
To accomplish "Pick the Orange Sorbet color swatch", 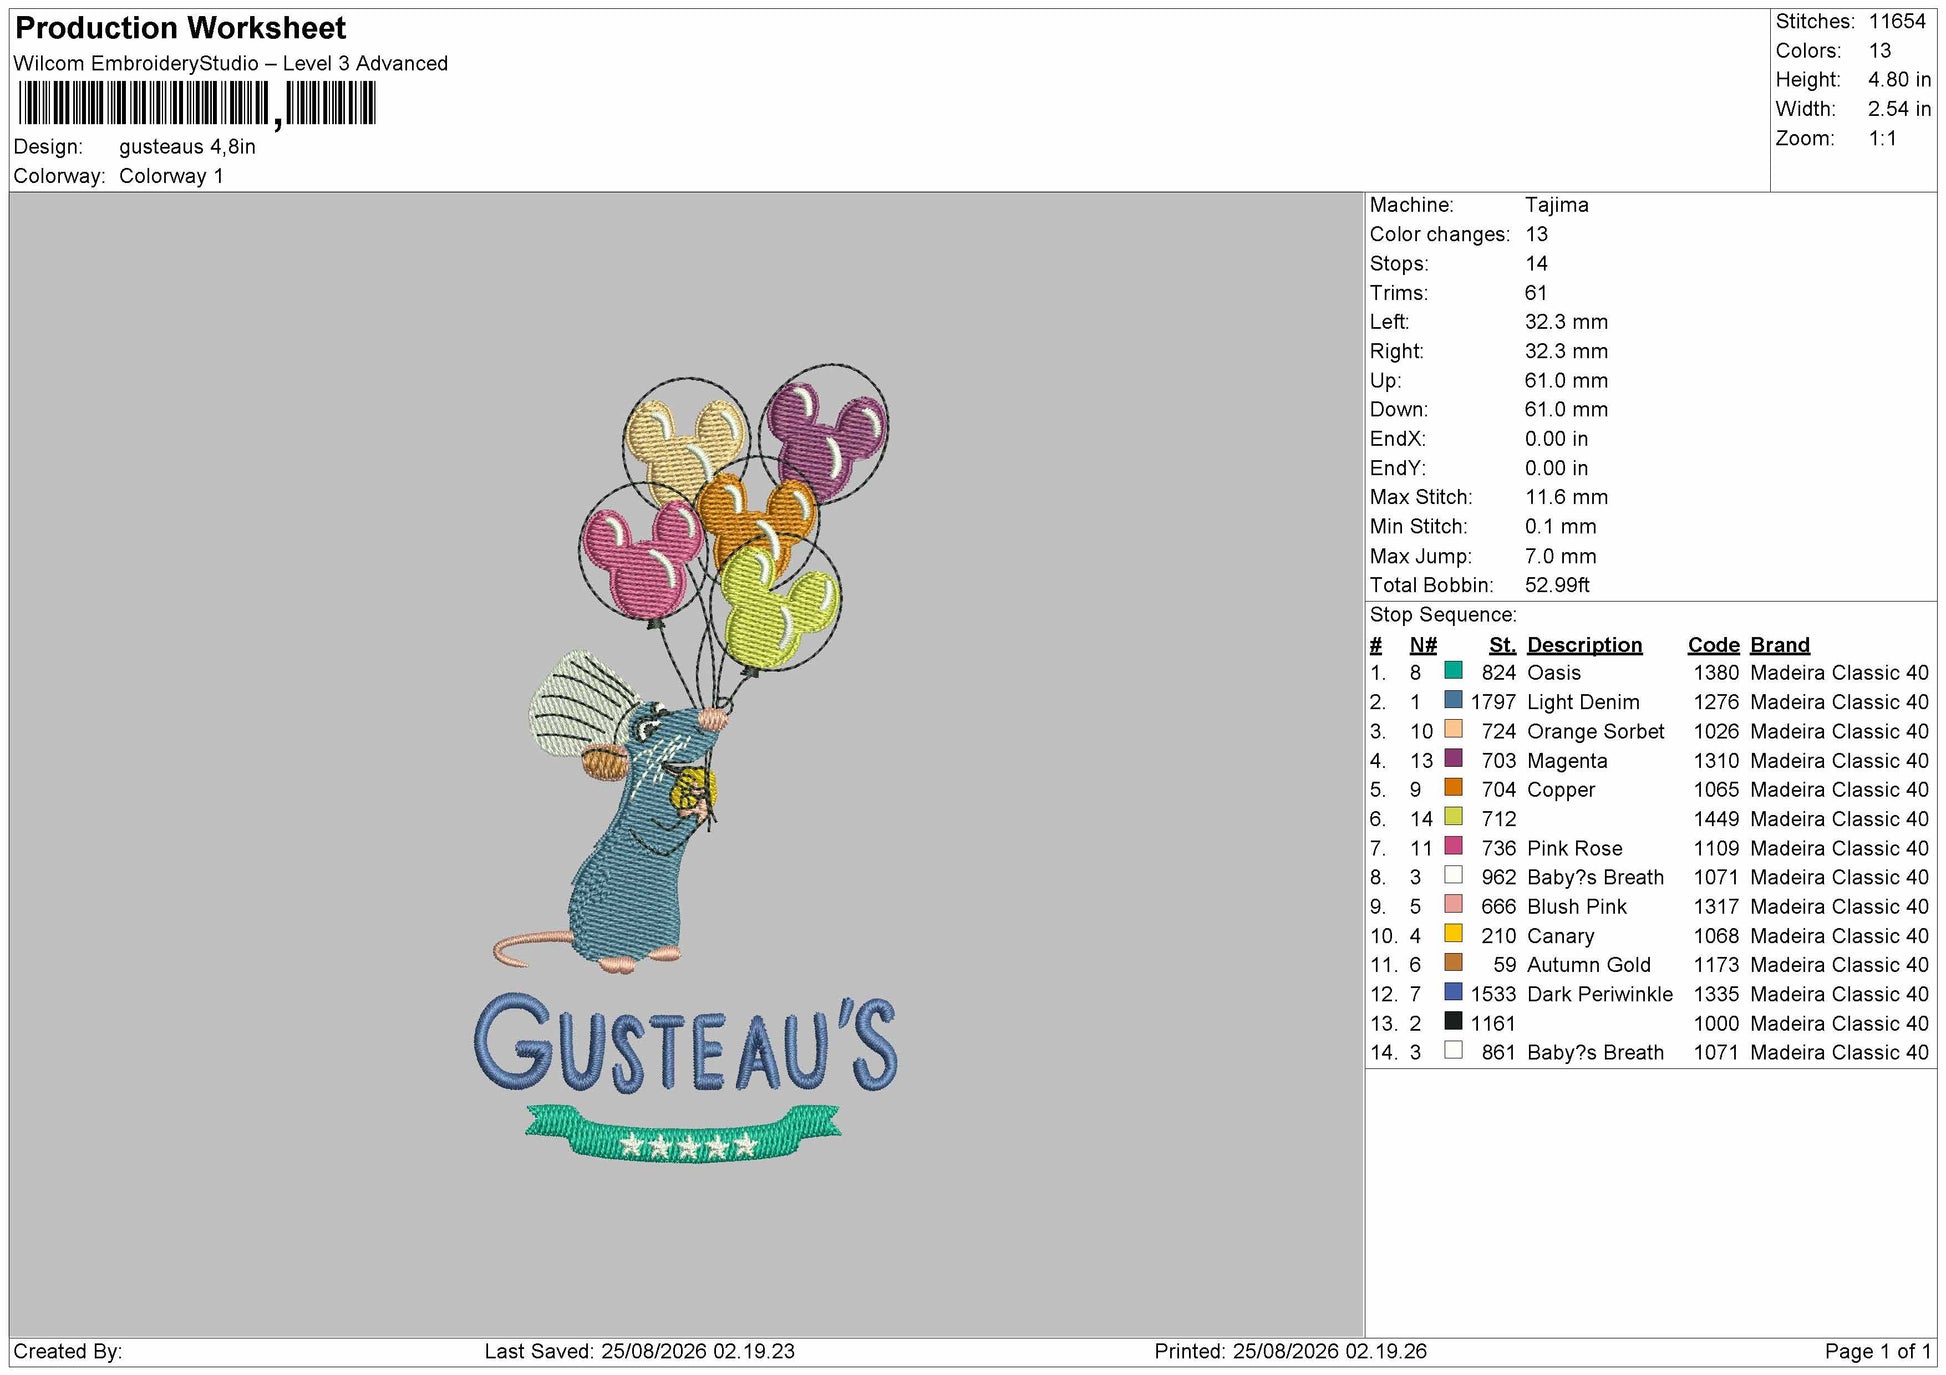I will (x=1453, y=729).
